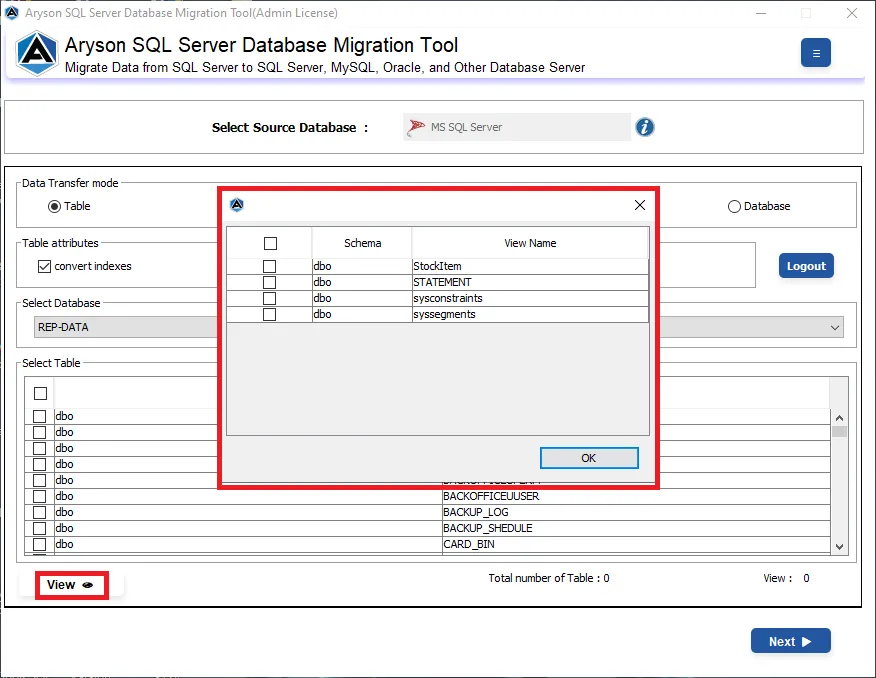Check the StockItem view checkbox
876x678 pixels.
[269, 266]
